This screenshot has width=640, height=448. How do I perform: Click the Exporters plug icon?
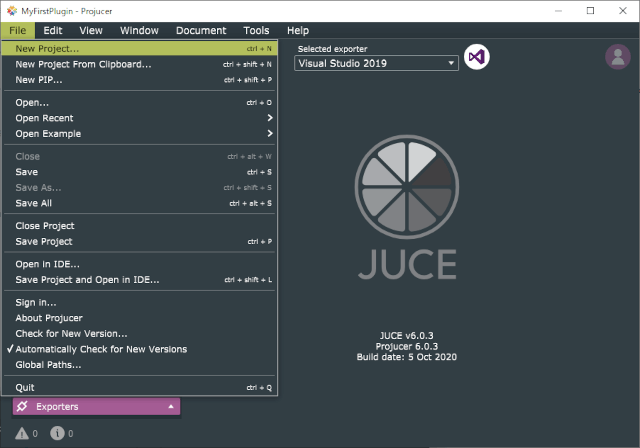coord(22,406)
